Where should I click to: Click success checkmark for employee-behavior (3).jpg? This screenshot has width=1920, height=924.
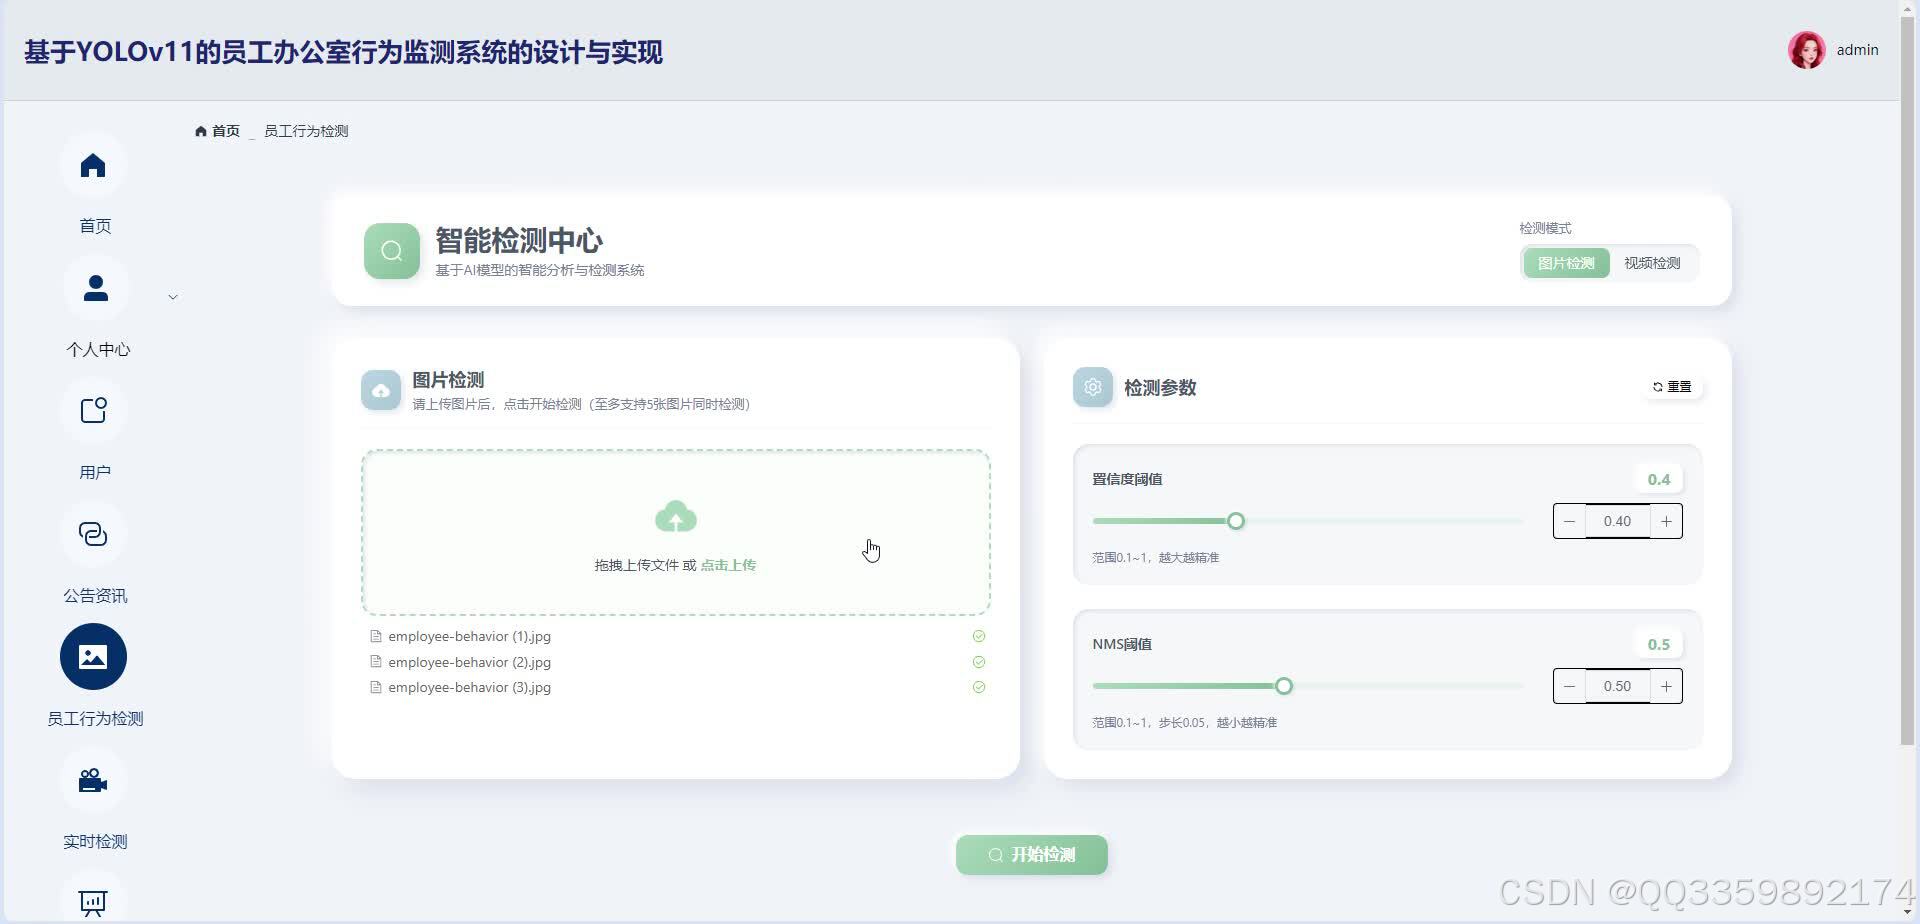click(979, 687)
